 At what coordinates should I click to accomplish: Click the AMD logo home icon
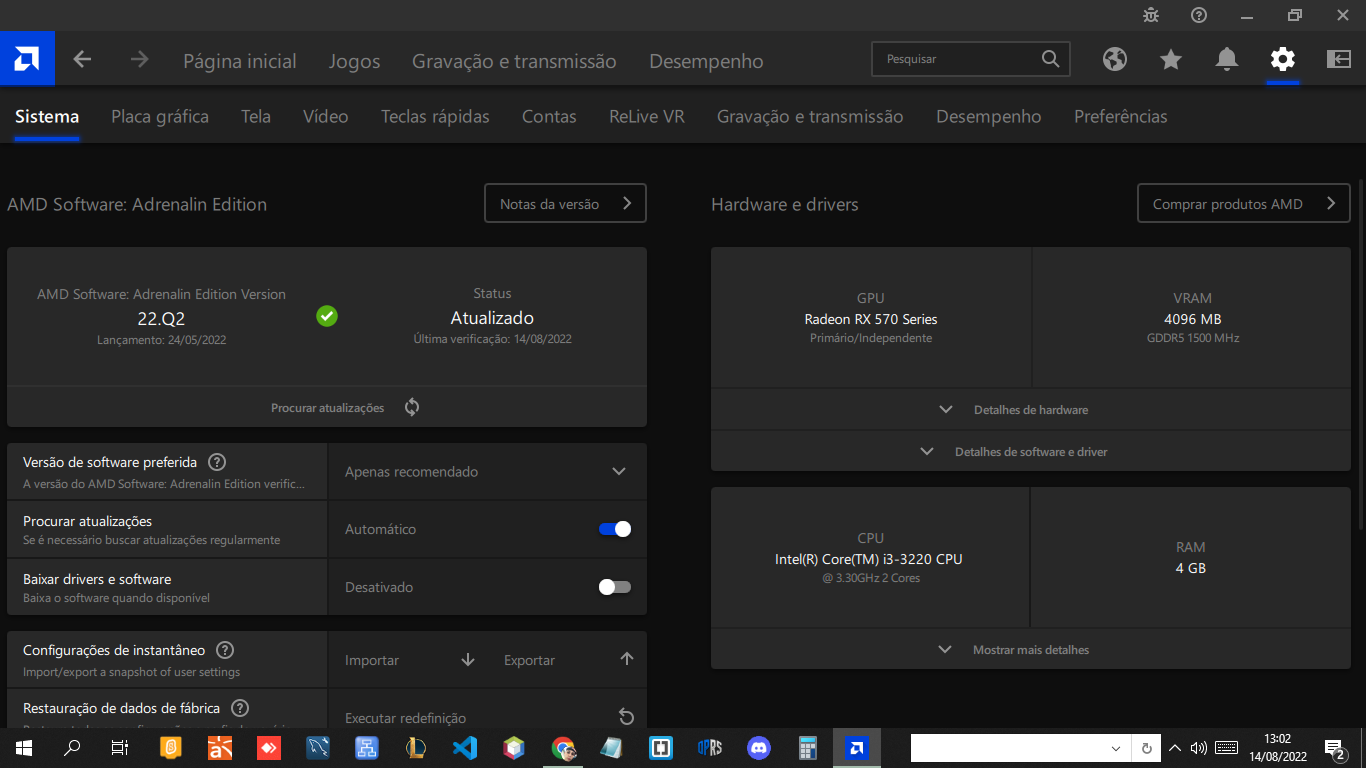[27, 59]
